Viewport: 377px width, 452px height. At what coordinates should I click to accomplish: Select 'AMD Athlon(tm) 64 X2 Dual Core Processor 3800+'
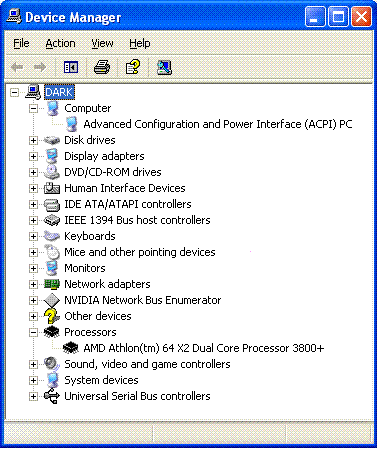point(204,348)
